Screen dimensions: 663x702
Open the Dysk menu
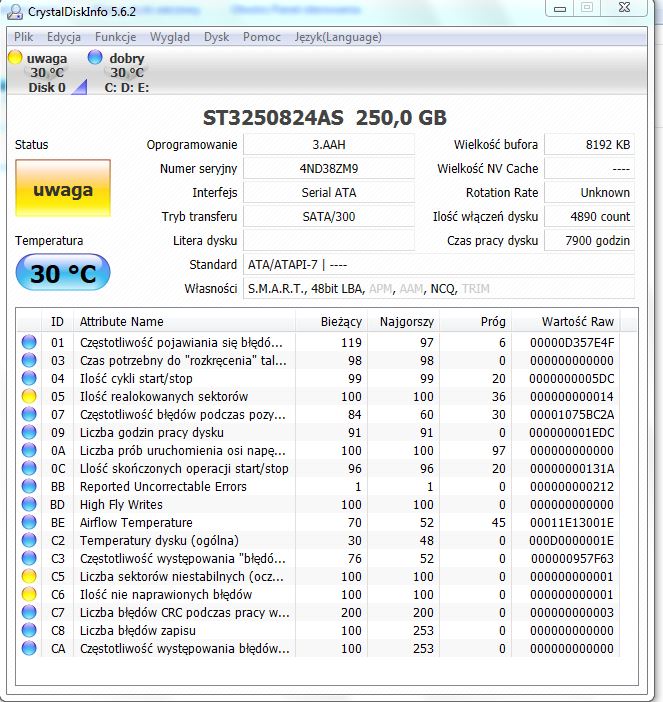[217, 37]
